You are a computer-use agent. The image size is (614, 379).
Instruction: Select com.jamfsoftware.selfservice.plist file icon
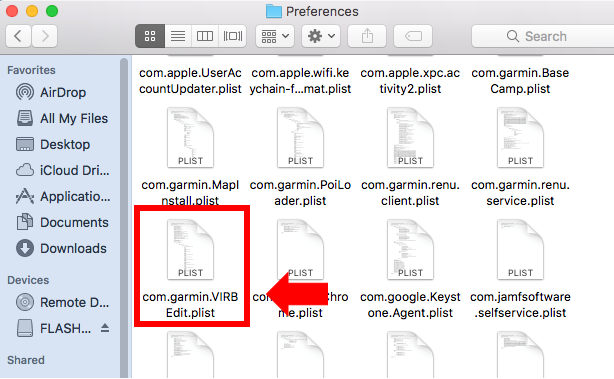520,250
